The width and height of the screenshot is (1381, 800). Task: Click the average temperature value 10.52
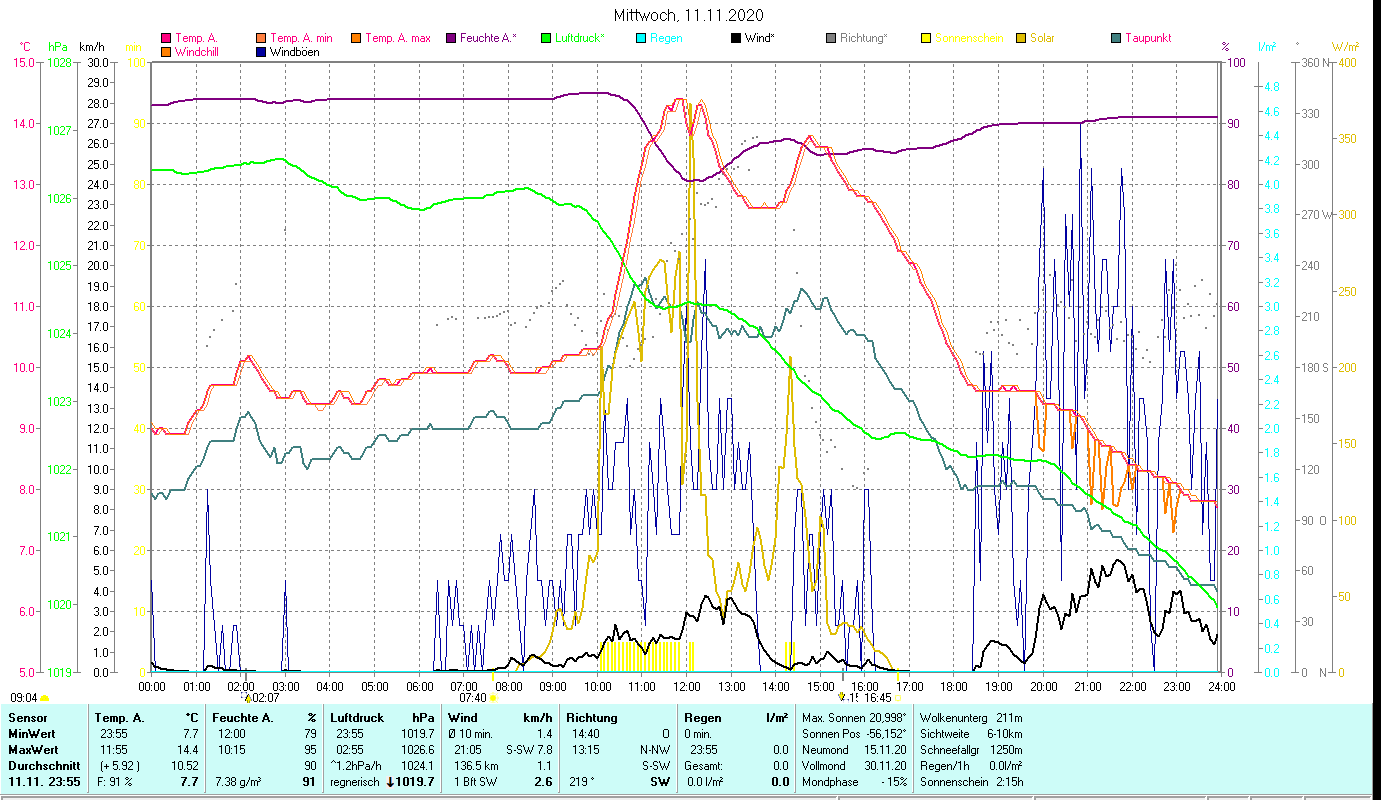(x=183, y=766)
